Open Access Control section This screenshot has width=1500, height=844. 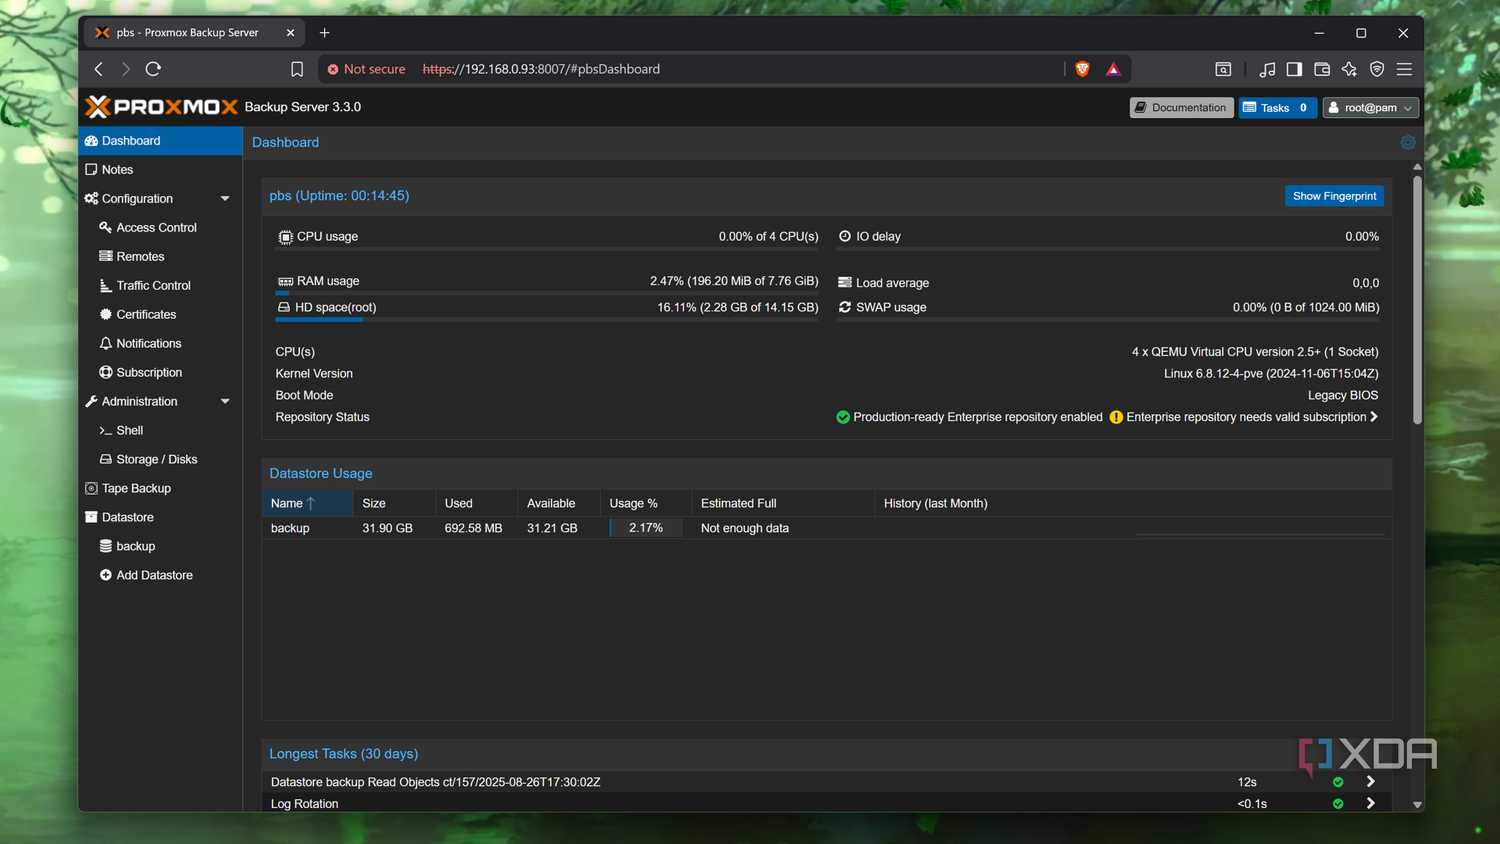click(x=161, y=228)
